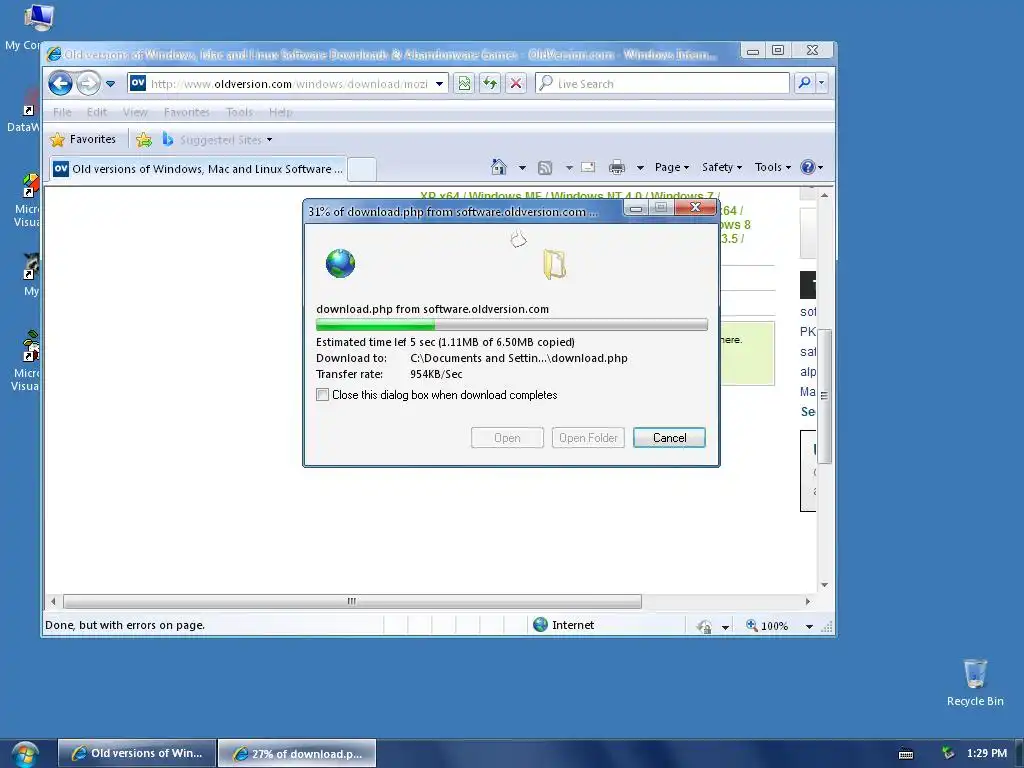Click the globe icon in download dialog

click(x=340, y=263)
